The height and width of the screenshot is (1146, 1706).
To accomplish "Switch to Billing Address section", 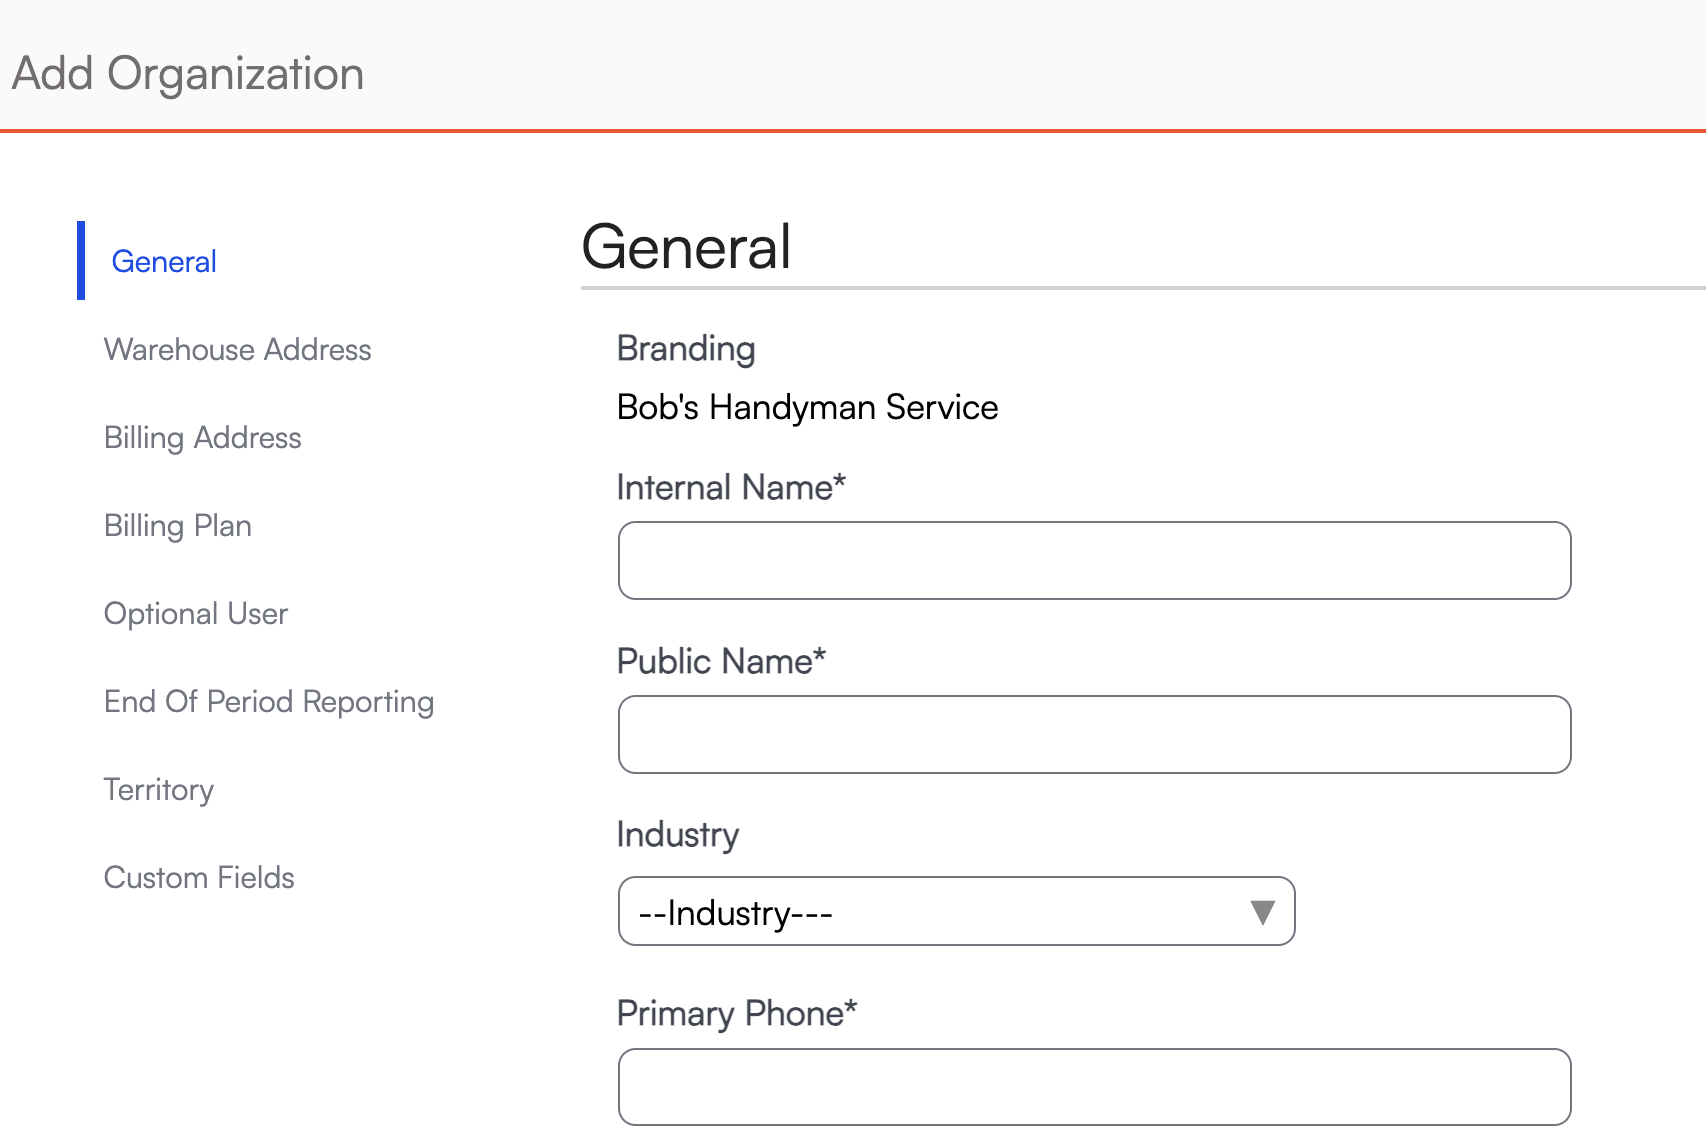I will [x=202, y=437].
